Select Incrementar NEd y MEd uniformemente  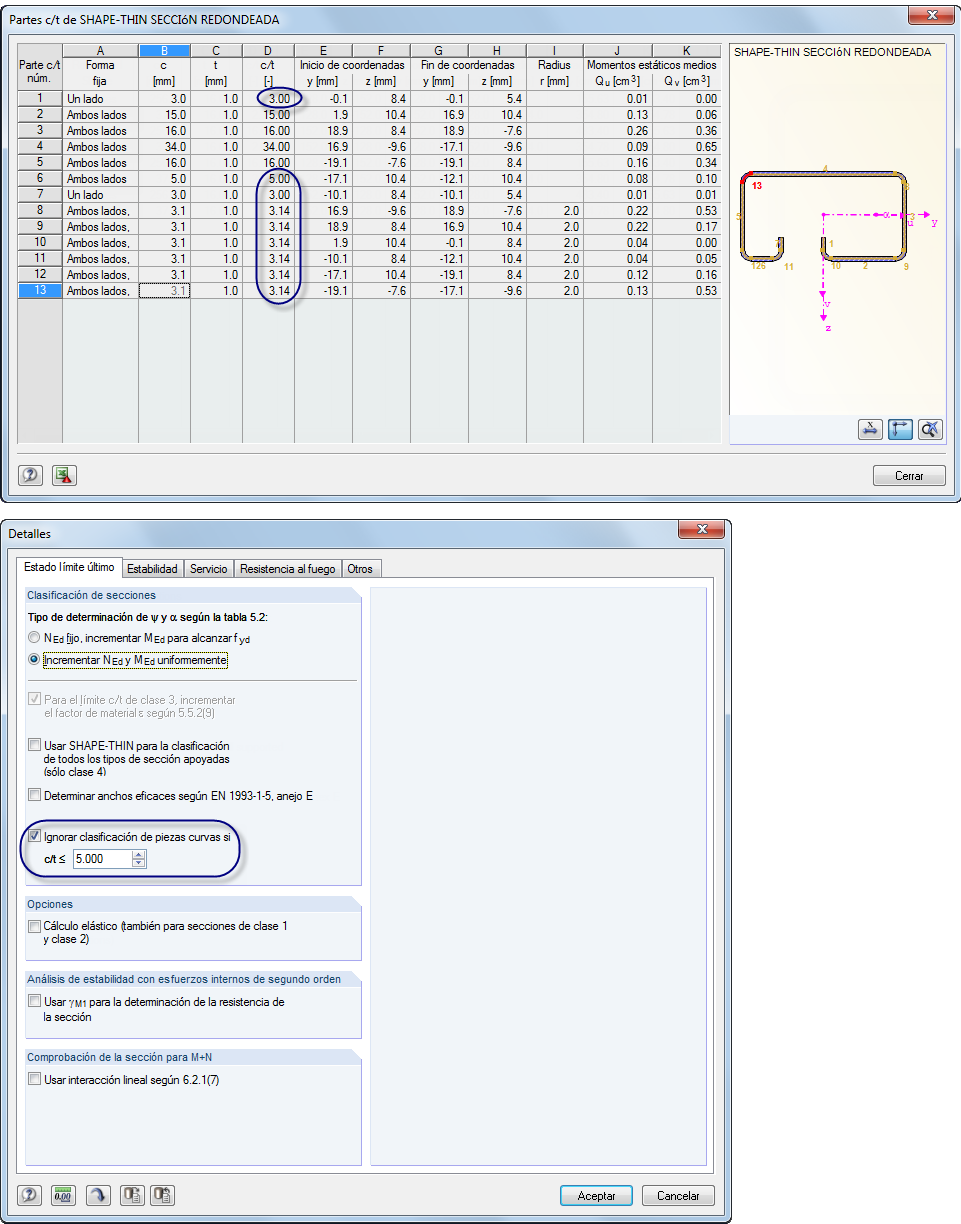click(x=35, y=660)
